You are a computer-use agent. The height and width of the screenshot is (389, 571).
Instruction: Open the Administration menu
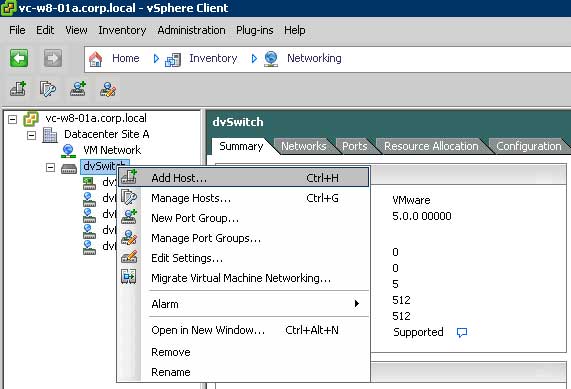(191, 30)
